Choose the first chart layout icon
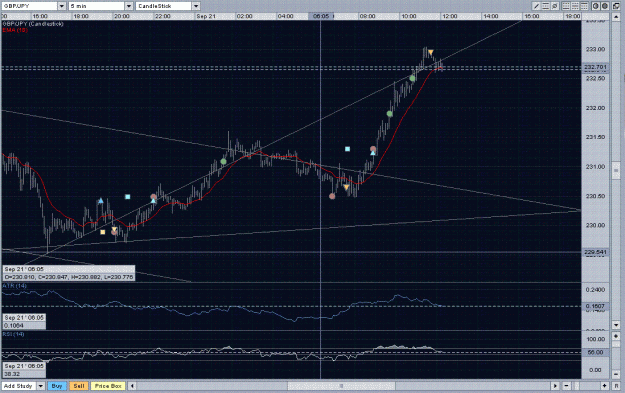 tap(566, 6)
